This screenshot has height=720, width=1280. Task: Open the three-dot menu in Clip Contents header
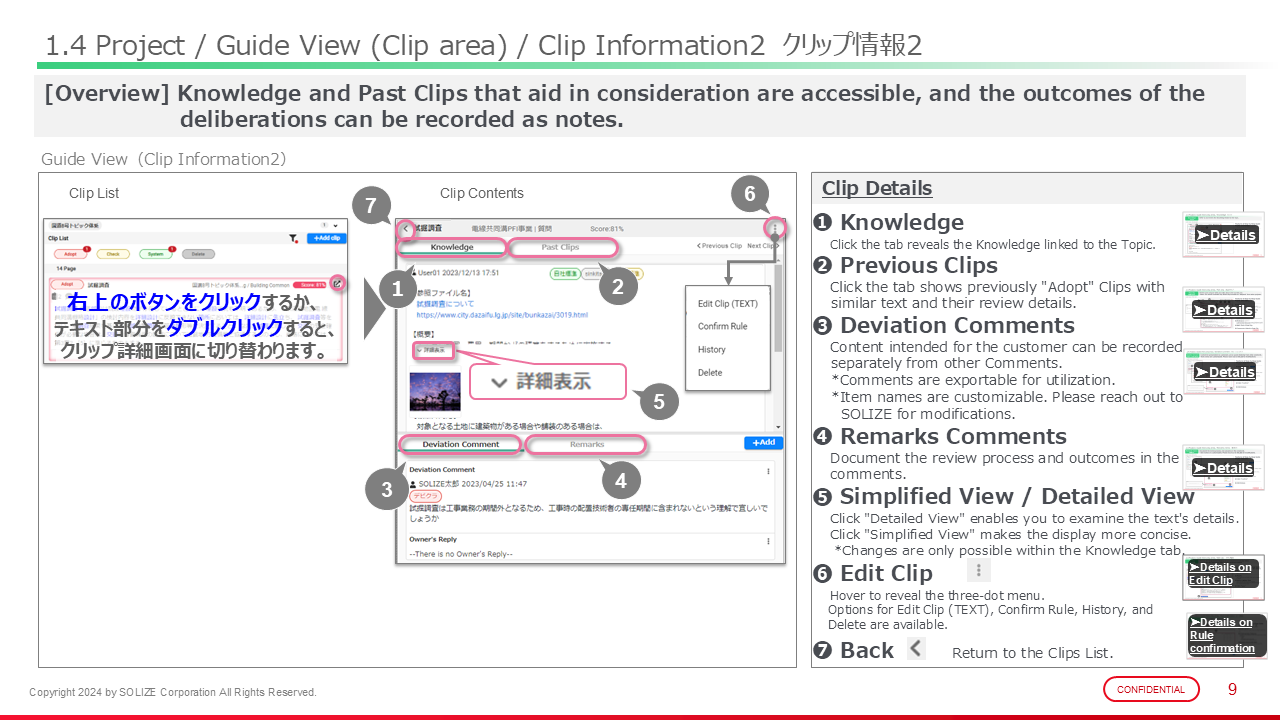click(x=774, y=229)
